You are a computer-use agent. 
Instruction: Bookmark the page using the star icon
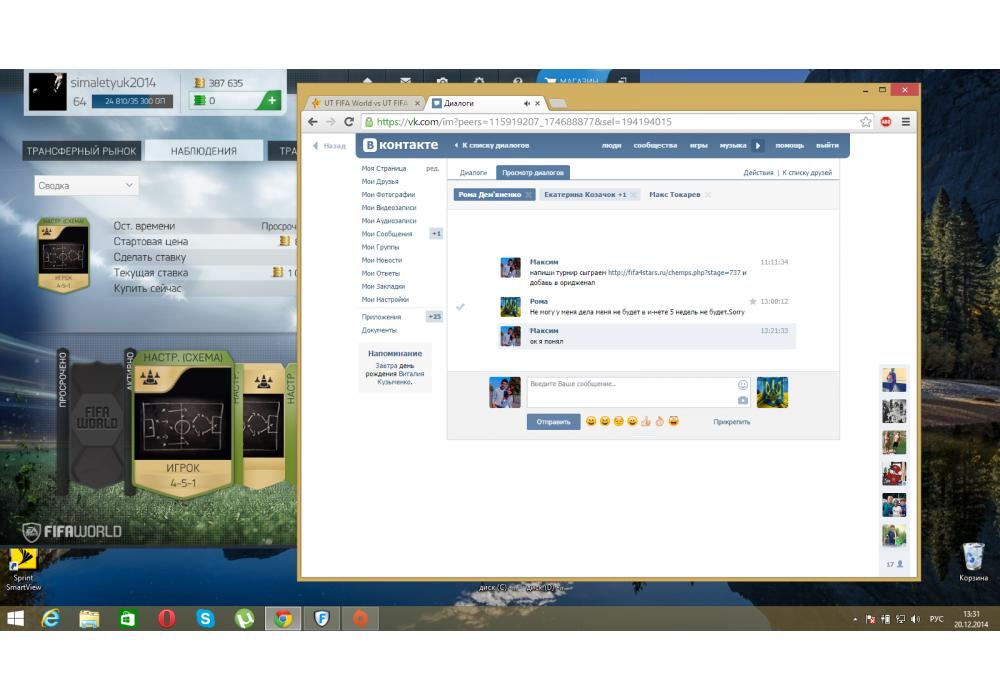[x=866, y=122]
